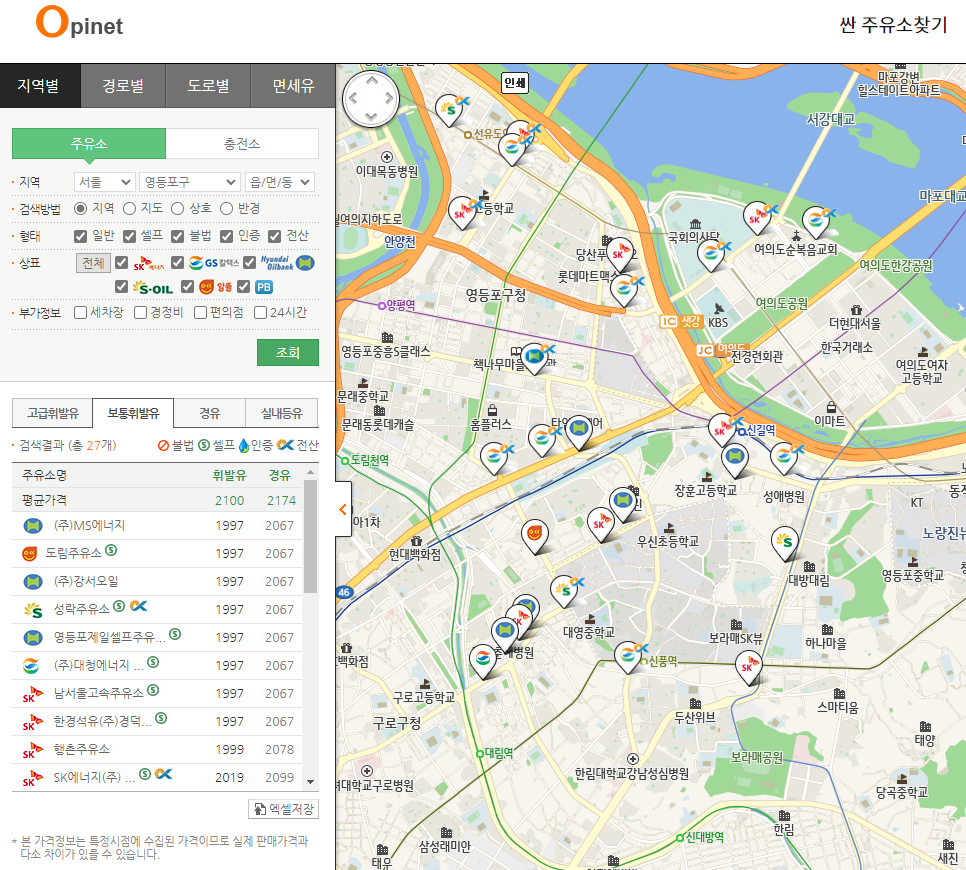Click GS icon beside (주)대청에너지

click(31, 665)
